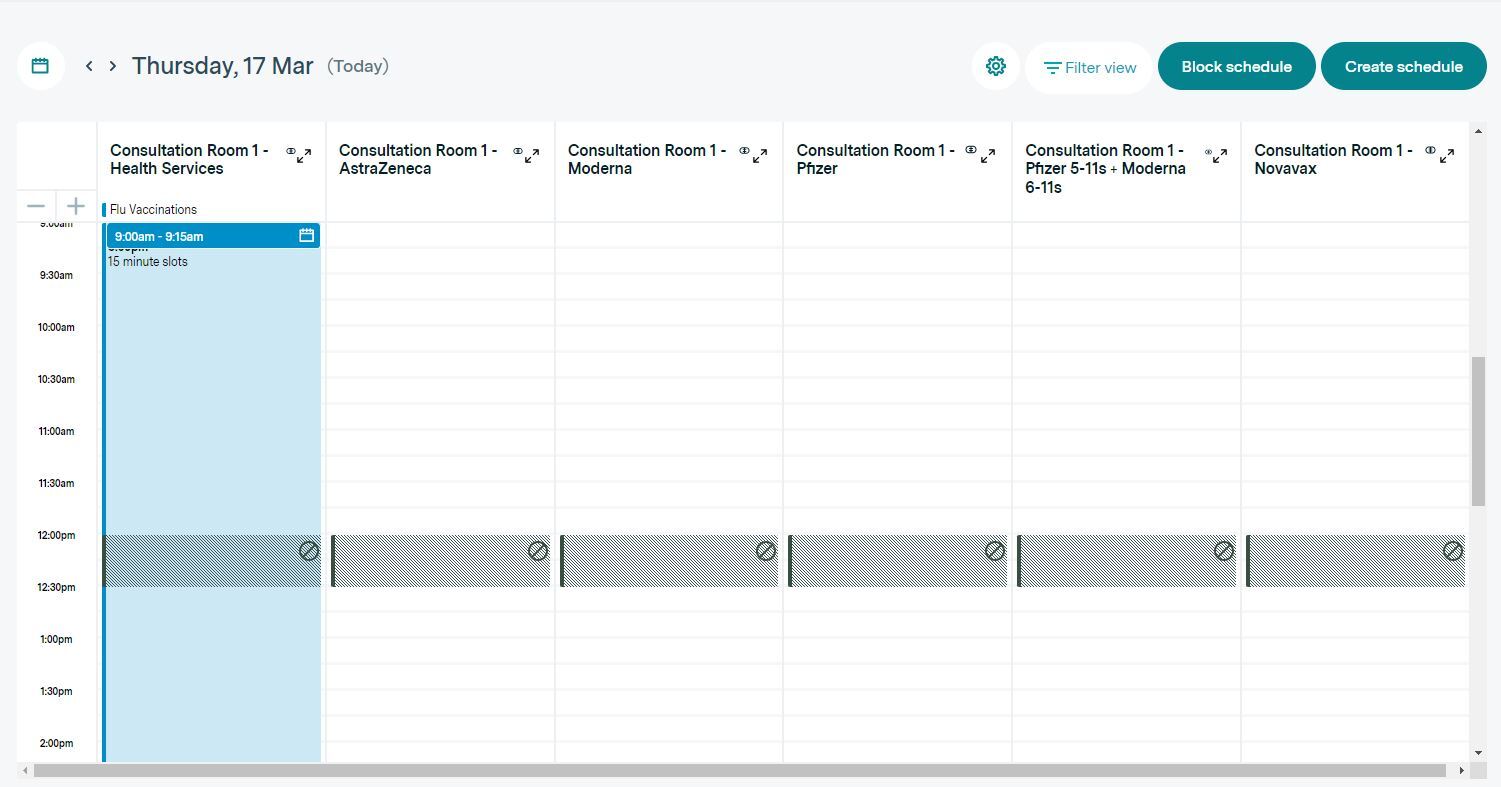Expand the Moderna room column
Screen dimensions: 1501x787
click(761, 156)
